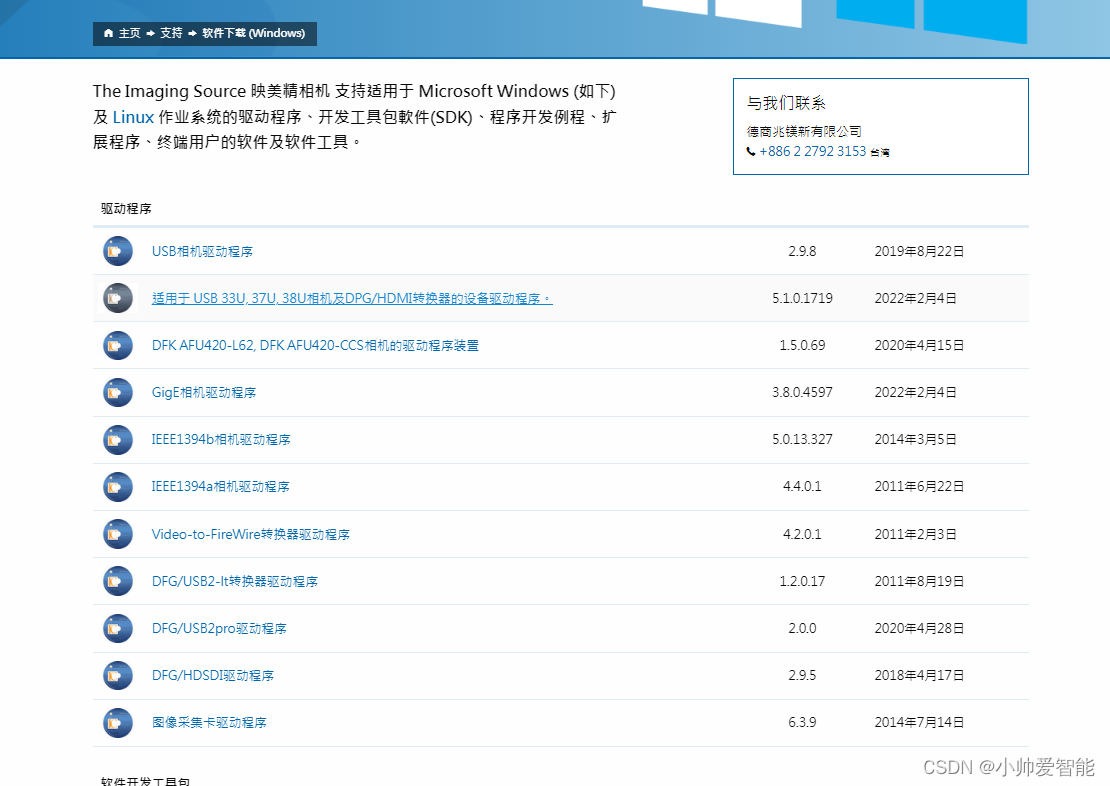Click version number 4.2.0.1
This screenshot has height=786, width=1110.
[x=802, y=534]
